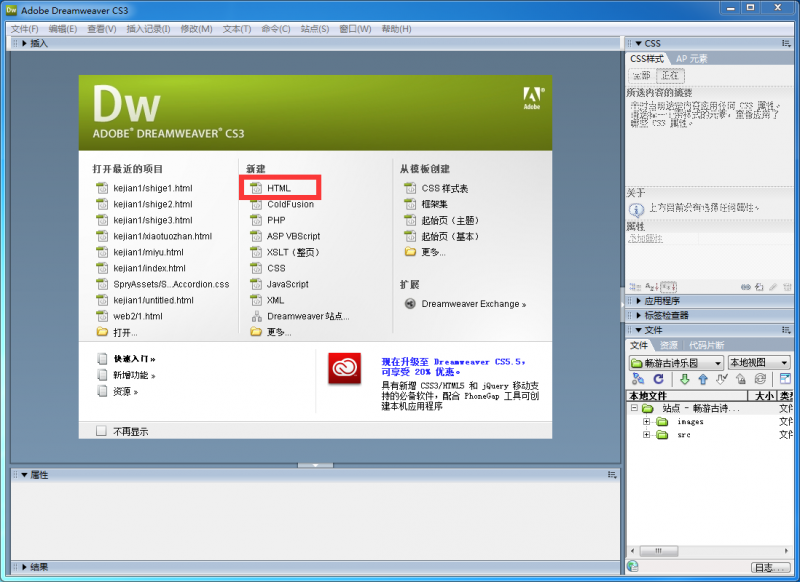Viewport: 800px width, 582px height.
Task: Refresh the Files panel with the circular arrow icon
Action: [x=658, y=379]
